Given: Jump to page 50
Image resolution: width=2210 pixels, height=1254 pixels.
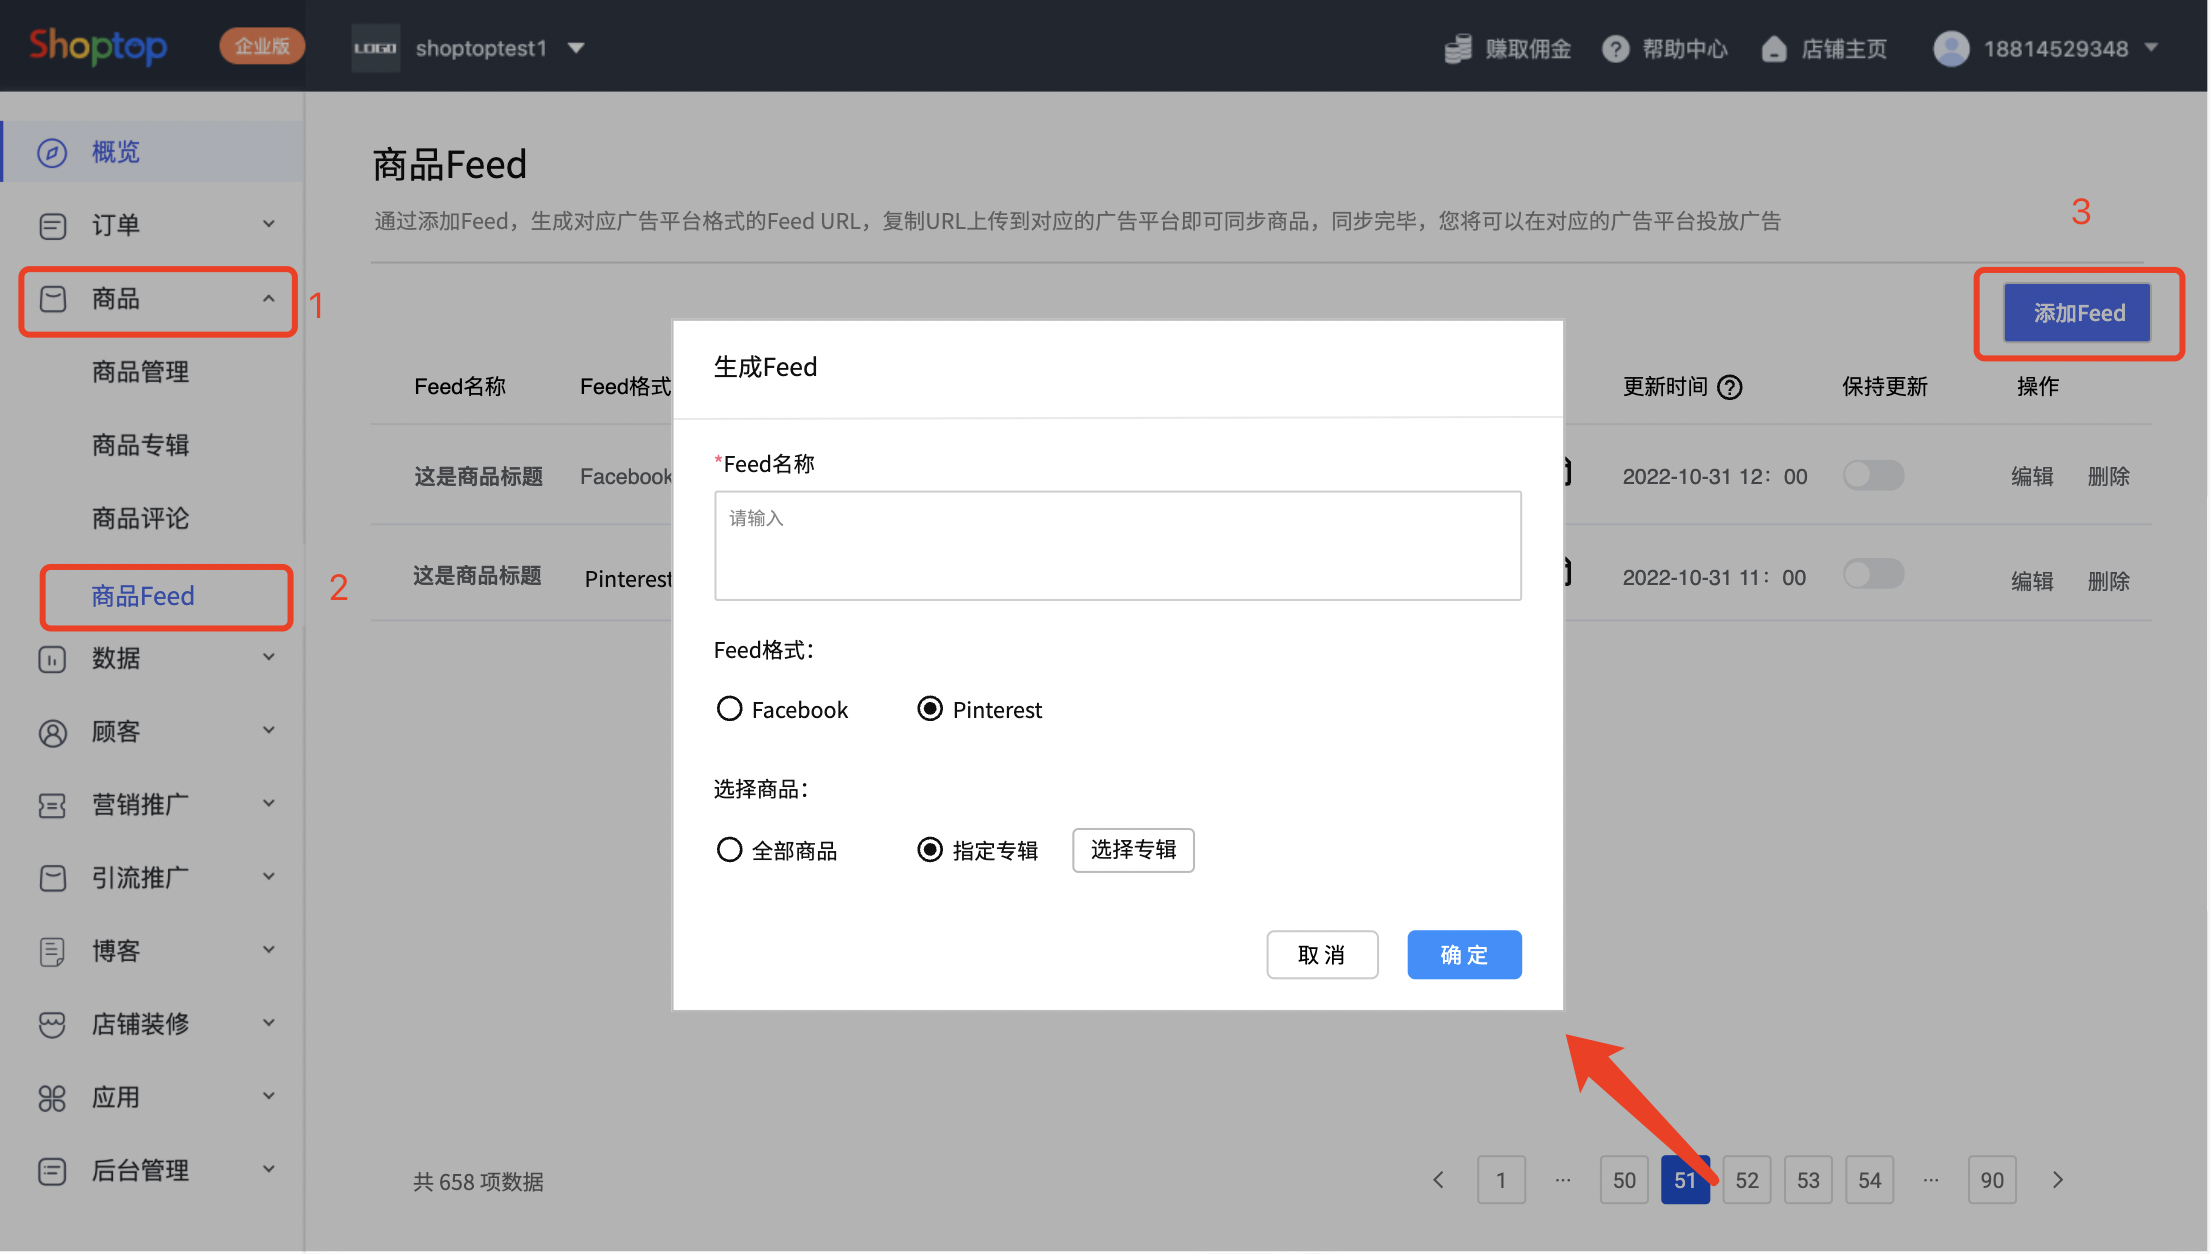Looking at the screenshot, I should [x=1624, y=1181].
